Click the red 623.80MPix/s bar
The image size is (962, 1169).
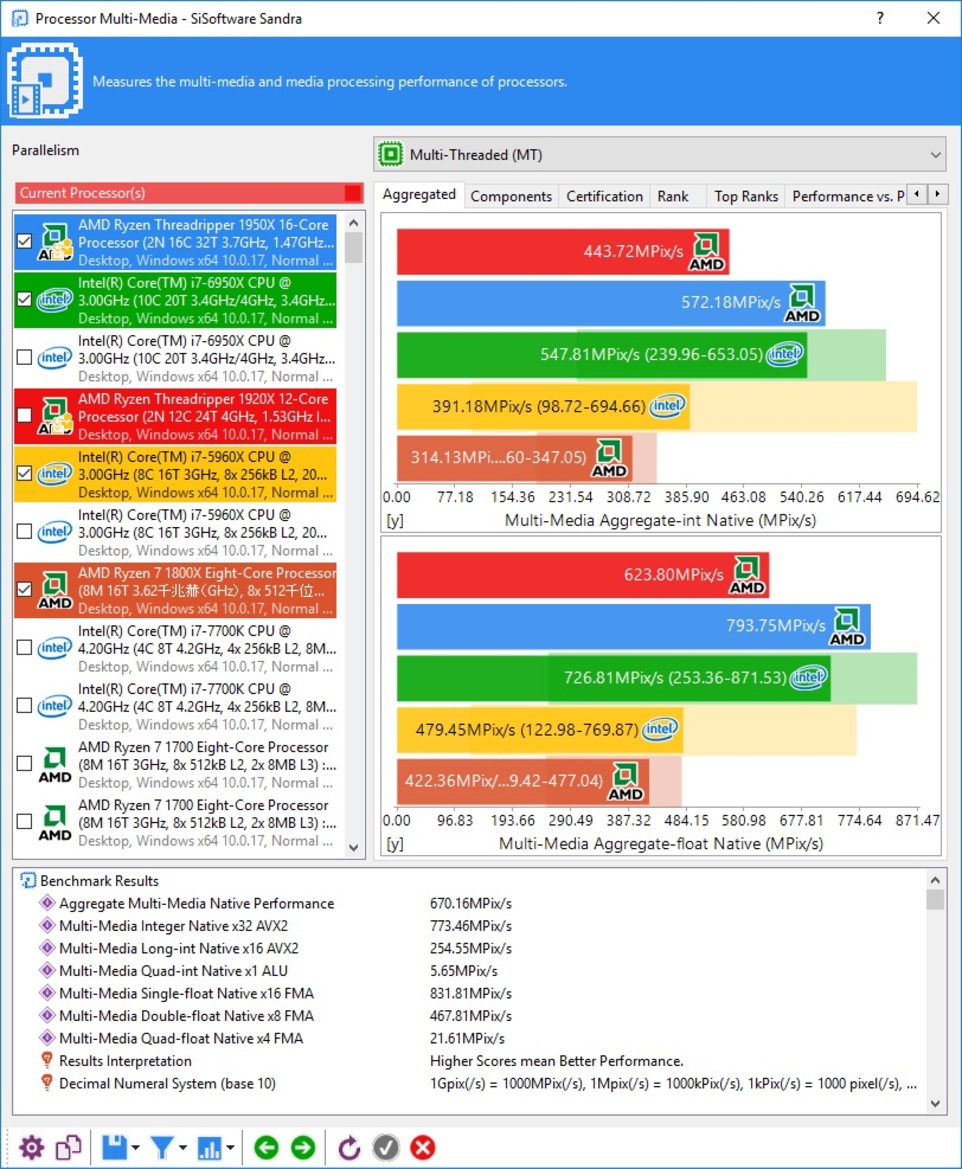(x=582, y=575)
